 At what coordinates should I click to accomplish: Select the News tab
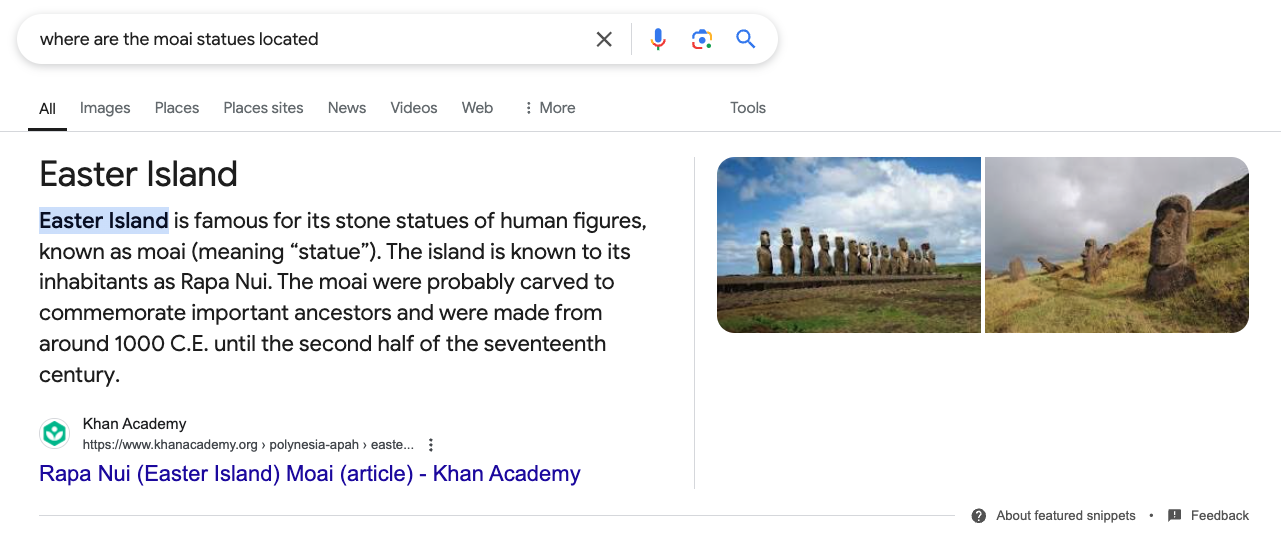[347, 108]
